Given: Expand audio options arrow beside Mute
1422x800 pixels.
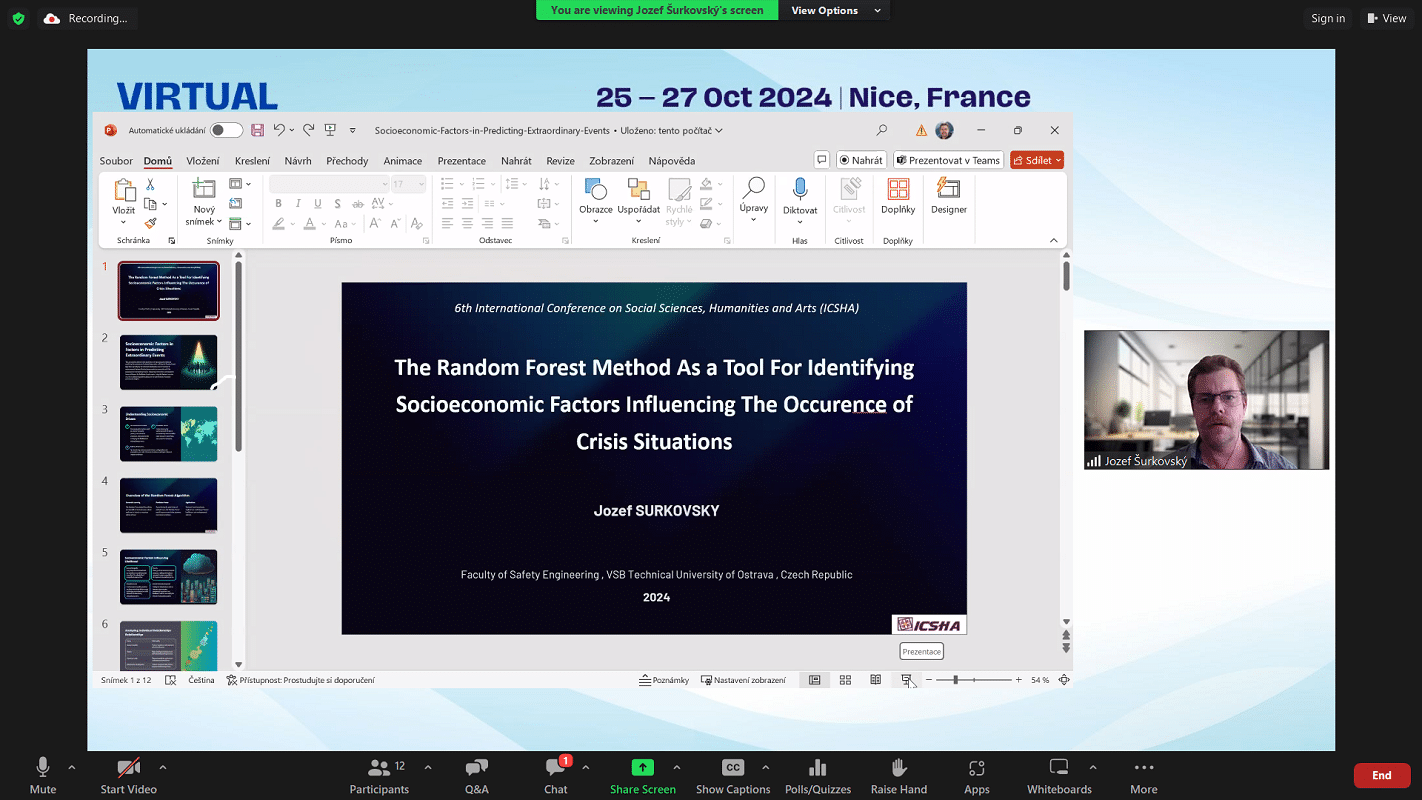Looking at the screenshot, I should [71, 767].
